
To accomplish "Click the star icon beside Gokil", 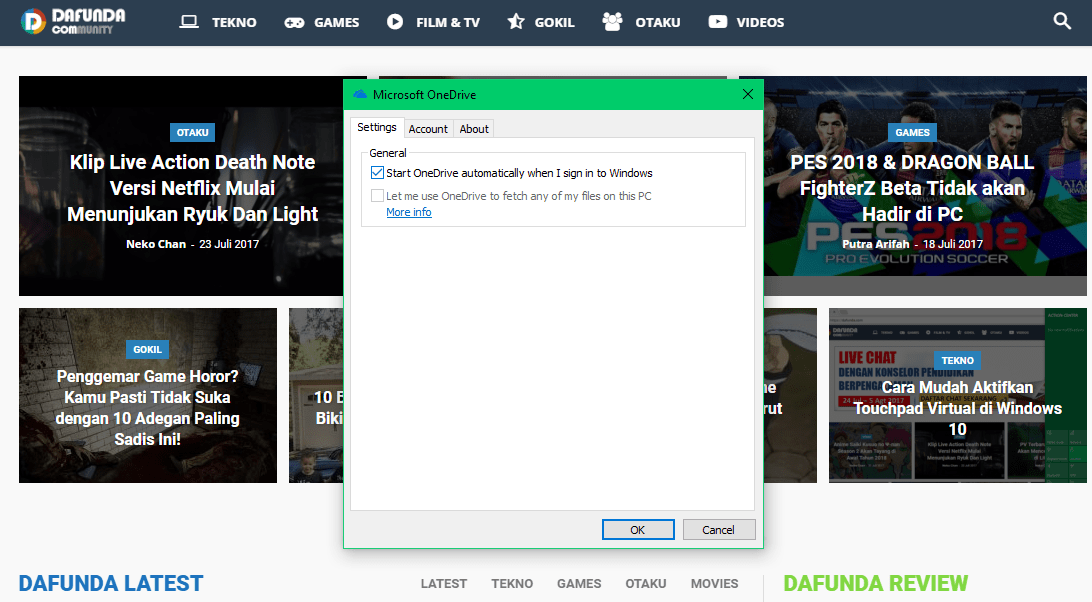I will pos(515,22).
